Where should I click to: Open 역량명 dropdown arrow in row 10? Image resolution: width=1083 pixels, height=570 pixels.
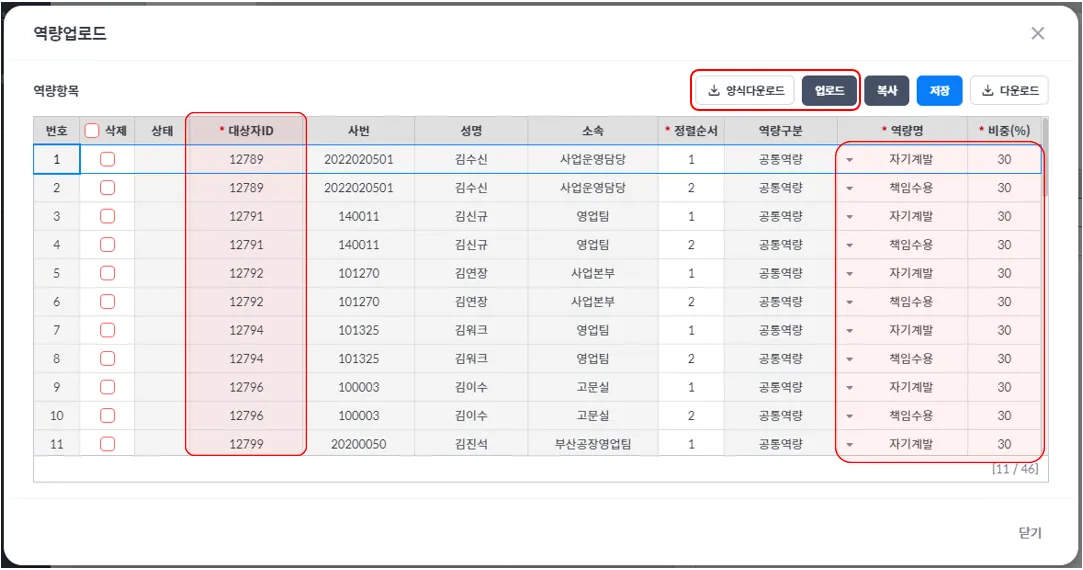tap(850, 416)
